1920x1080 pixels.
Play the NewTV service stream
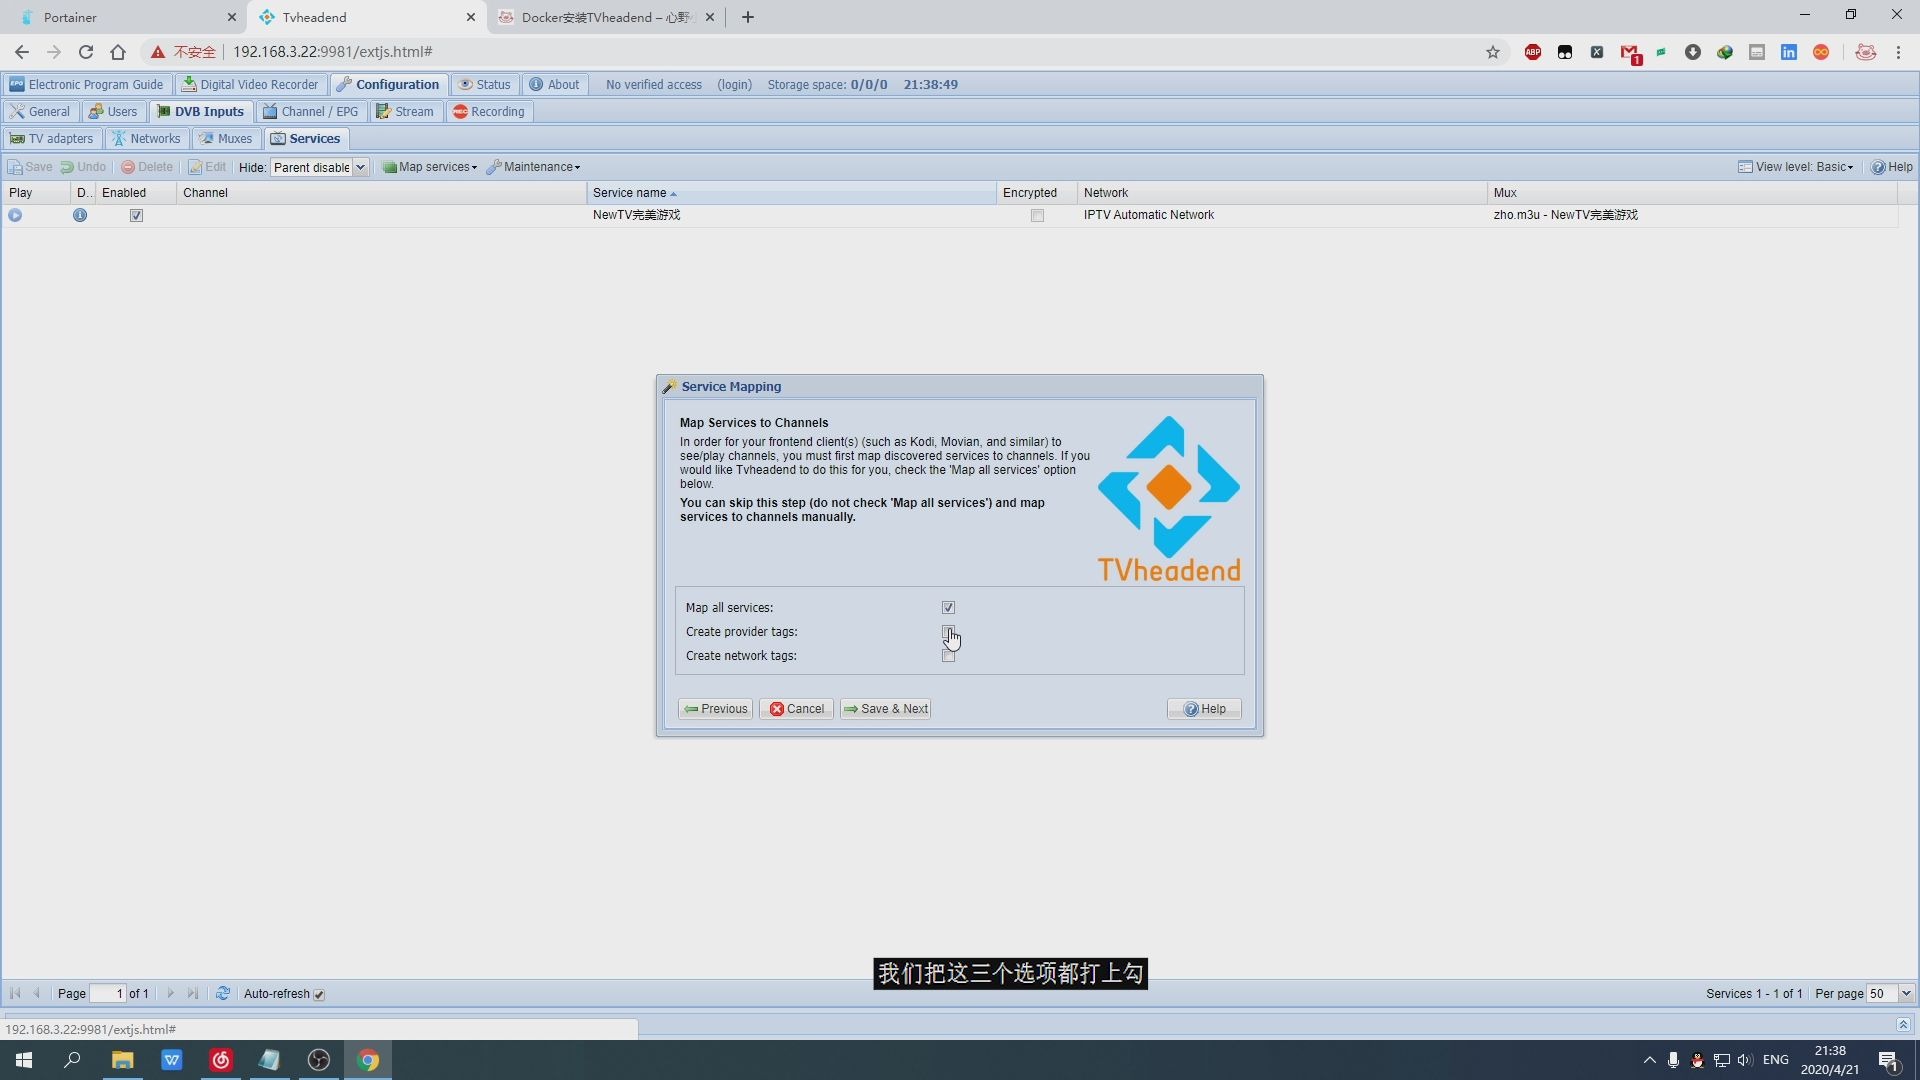click(x=15, y=215)
